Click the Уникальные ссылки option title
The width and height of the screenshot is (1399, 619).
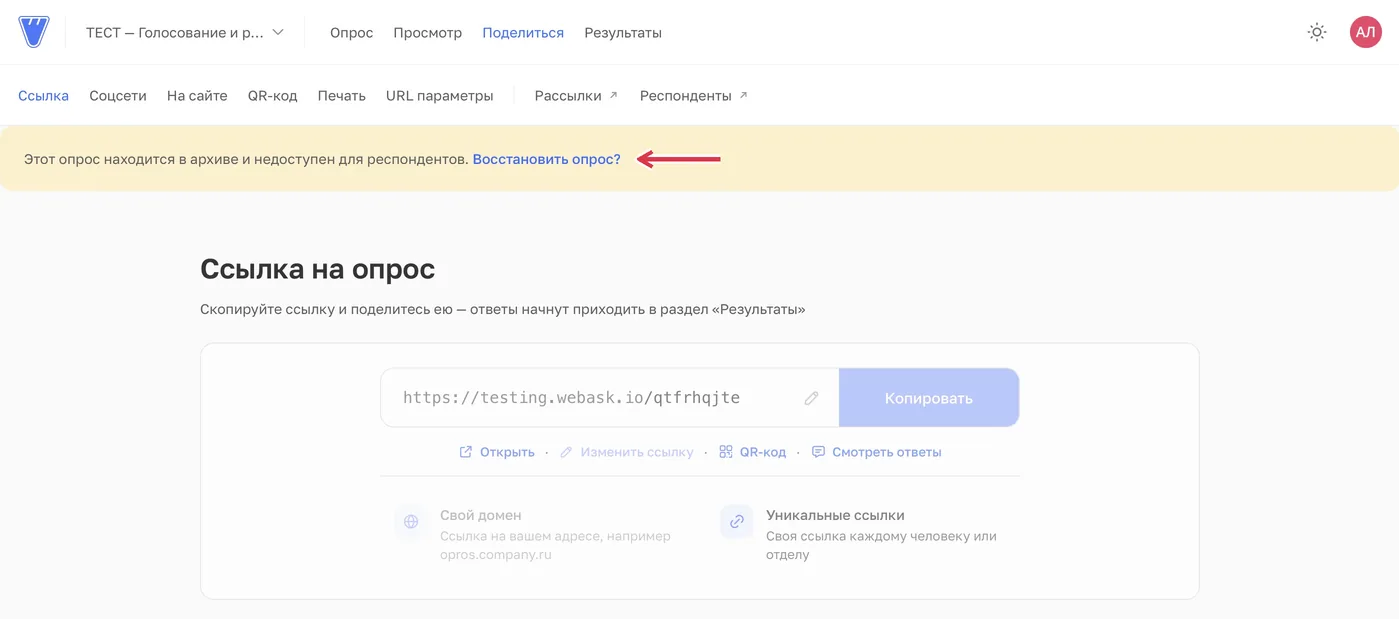click(835, 515)
